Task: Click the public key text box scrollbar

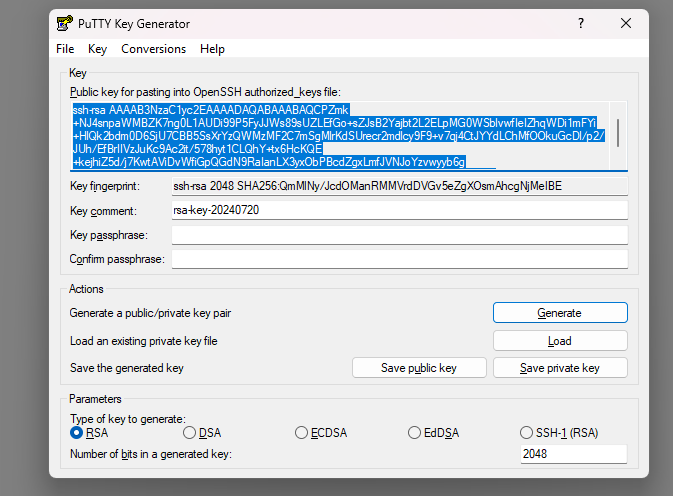Action: (618, 135)
